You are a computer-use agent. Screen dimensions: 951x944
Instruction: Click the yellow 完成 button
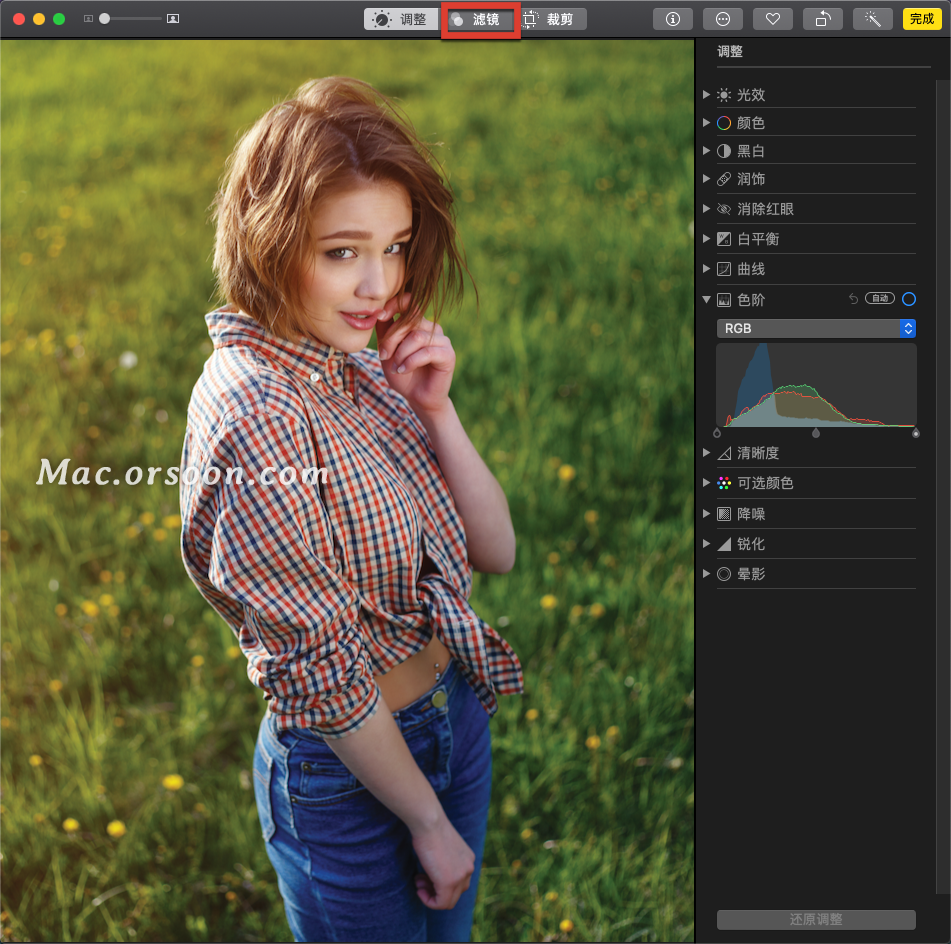coord(922,19)
